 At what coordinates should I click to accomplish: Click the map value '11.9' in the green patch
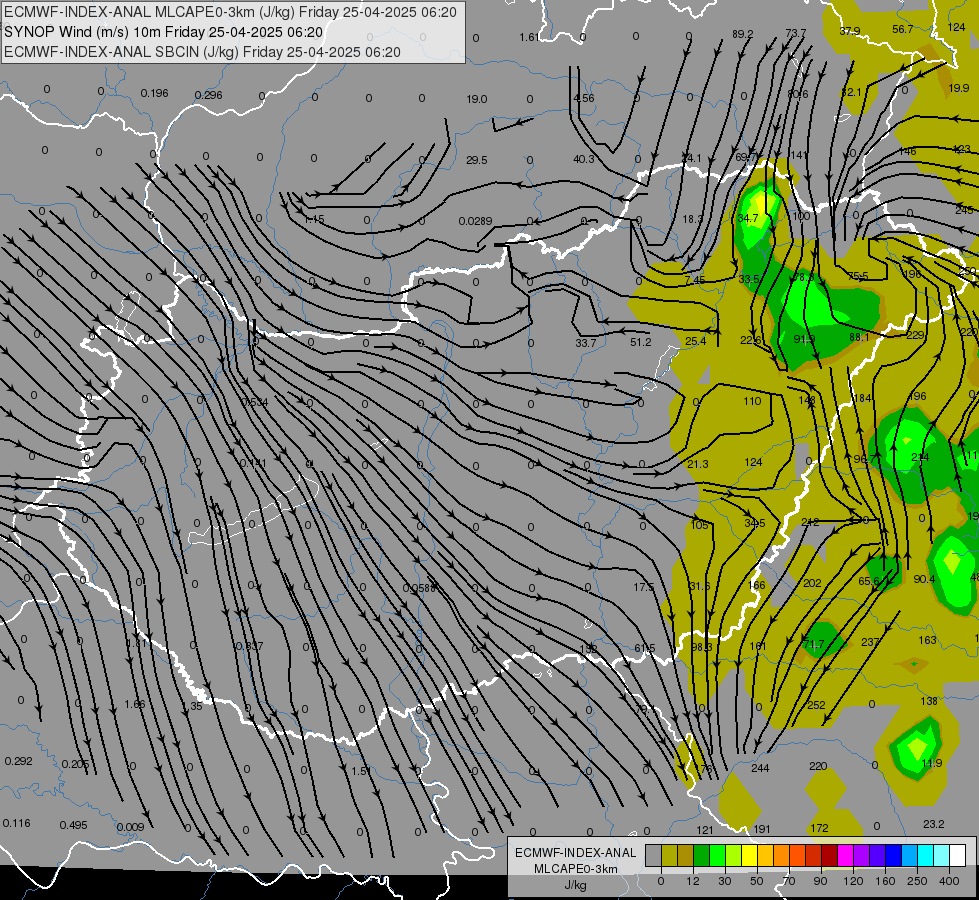(x=932, y=763)
